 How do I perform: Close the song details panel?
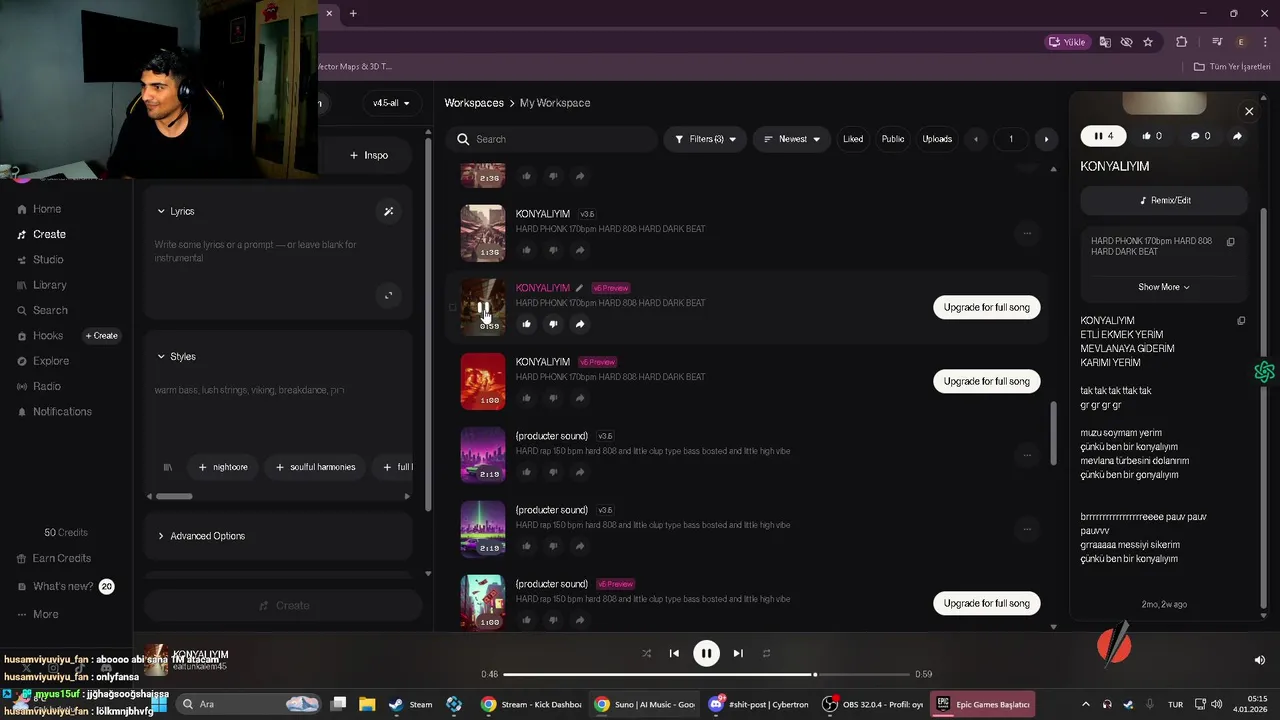point(1249,111)
